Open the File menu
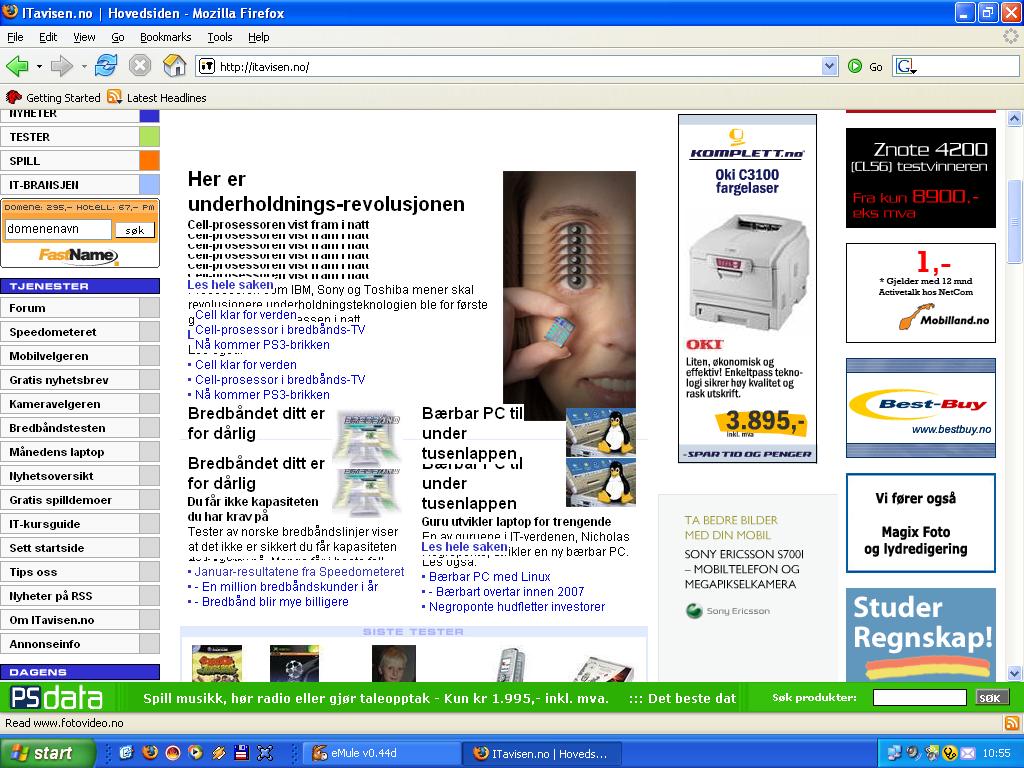Screen dimensions: 1024x768 click(x=15, y=37)
